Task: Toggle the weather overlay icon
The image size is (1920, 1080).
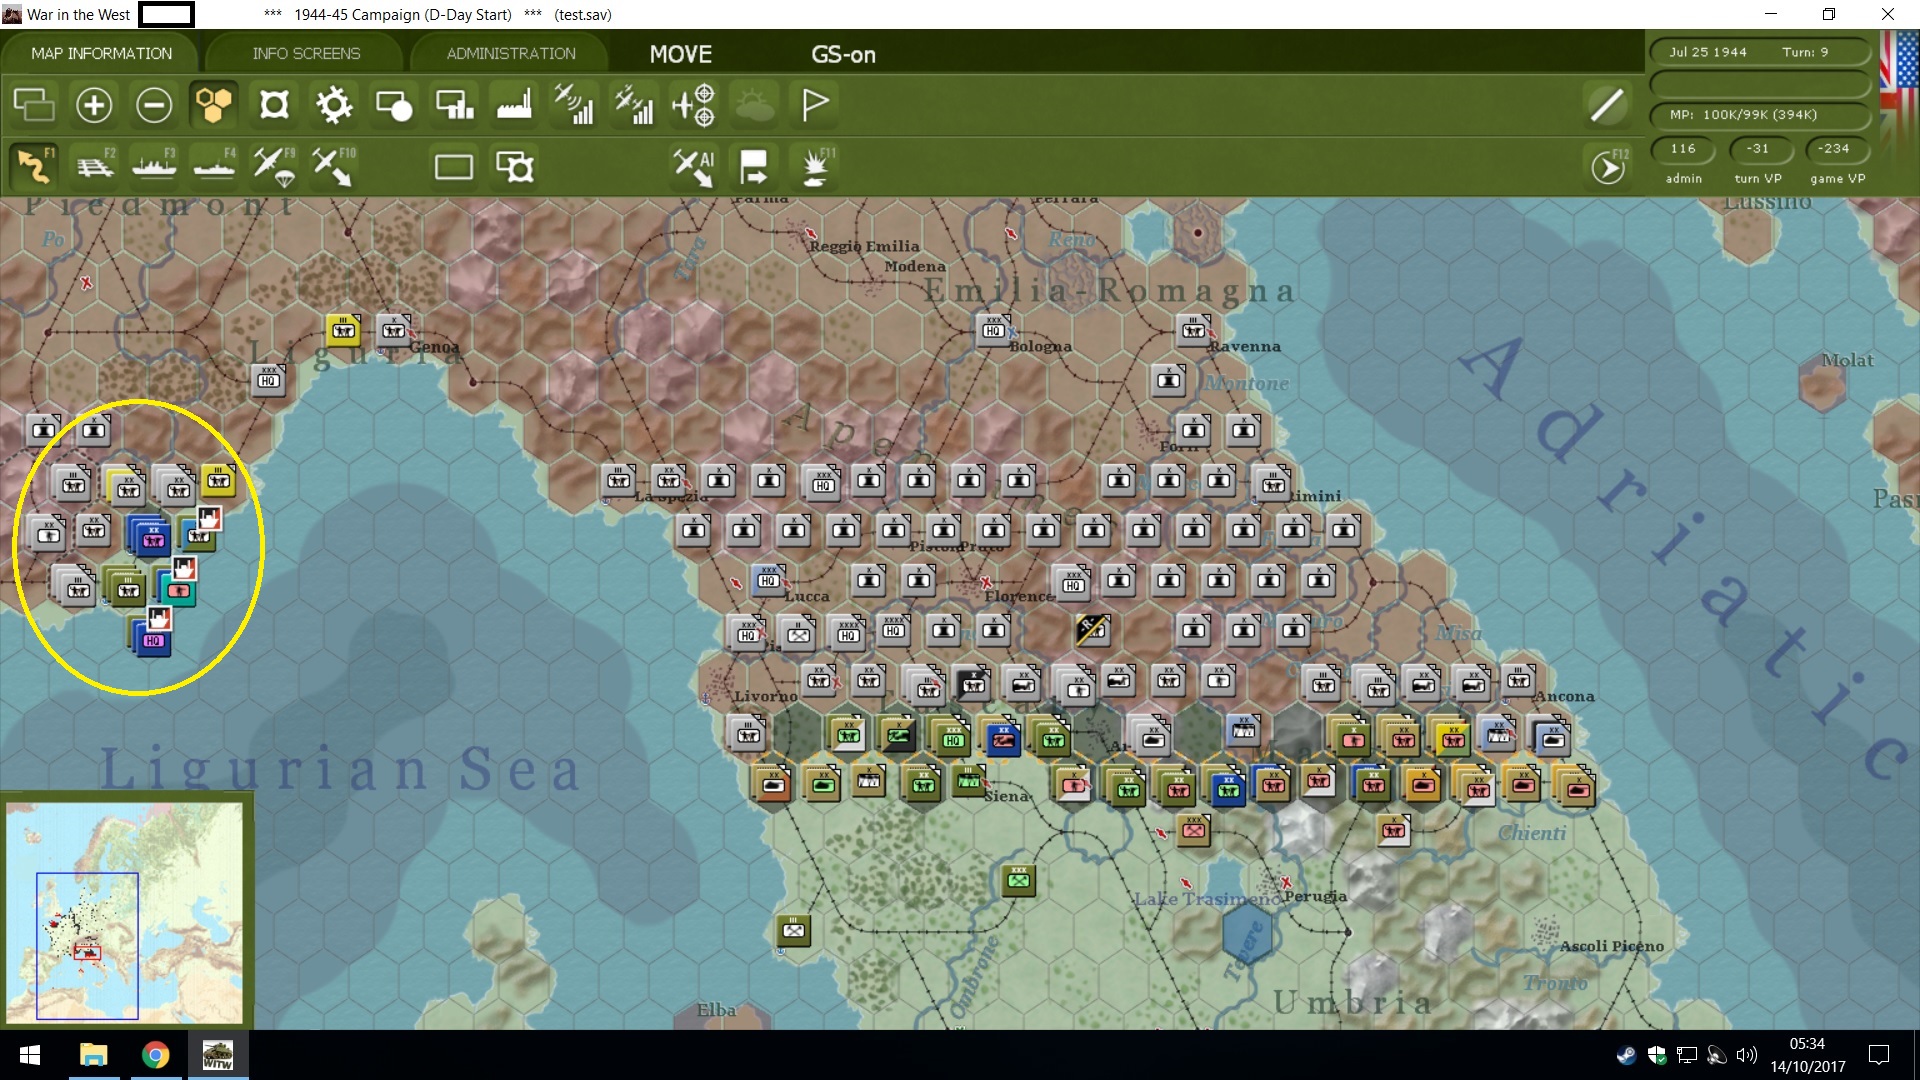Action: click(755, 105)
